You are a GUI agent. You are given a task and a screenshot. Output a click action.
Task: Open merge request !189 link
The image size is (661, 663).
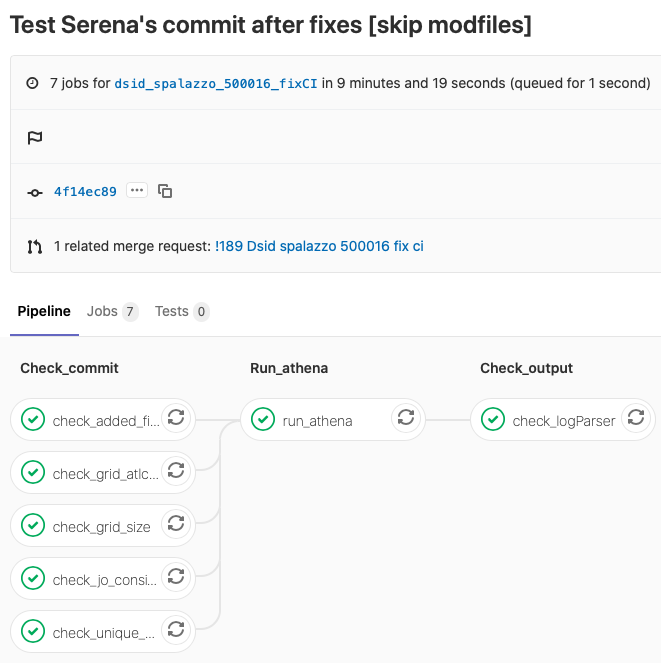click(319, 246)
